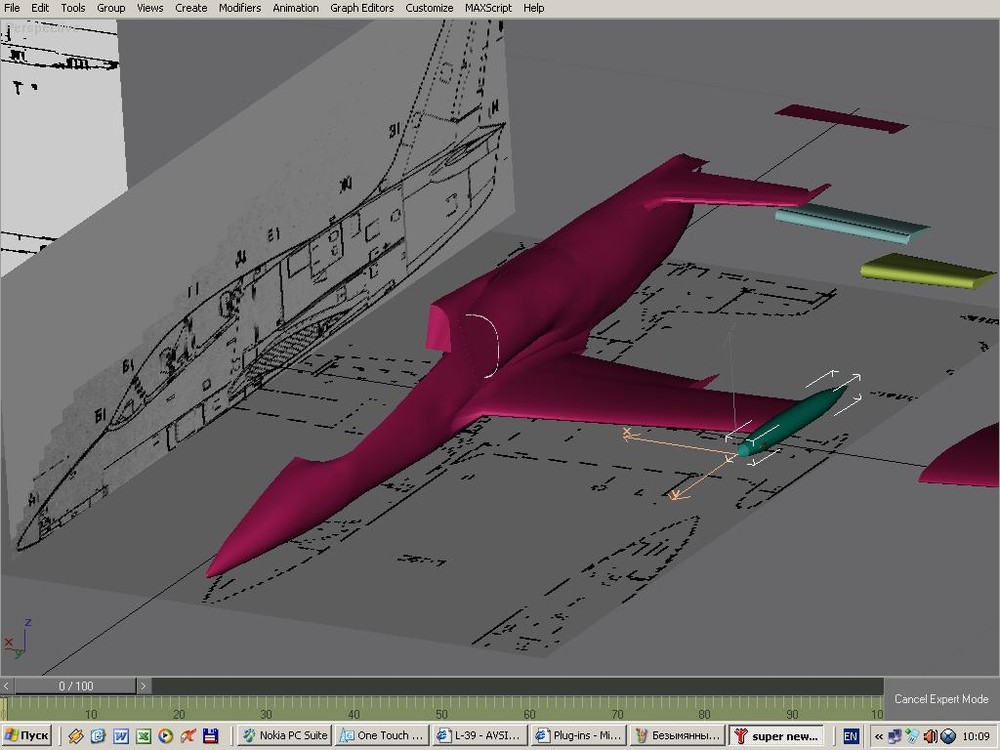Click the EN language indicator

click(851, 736)
